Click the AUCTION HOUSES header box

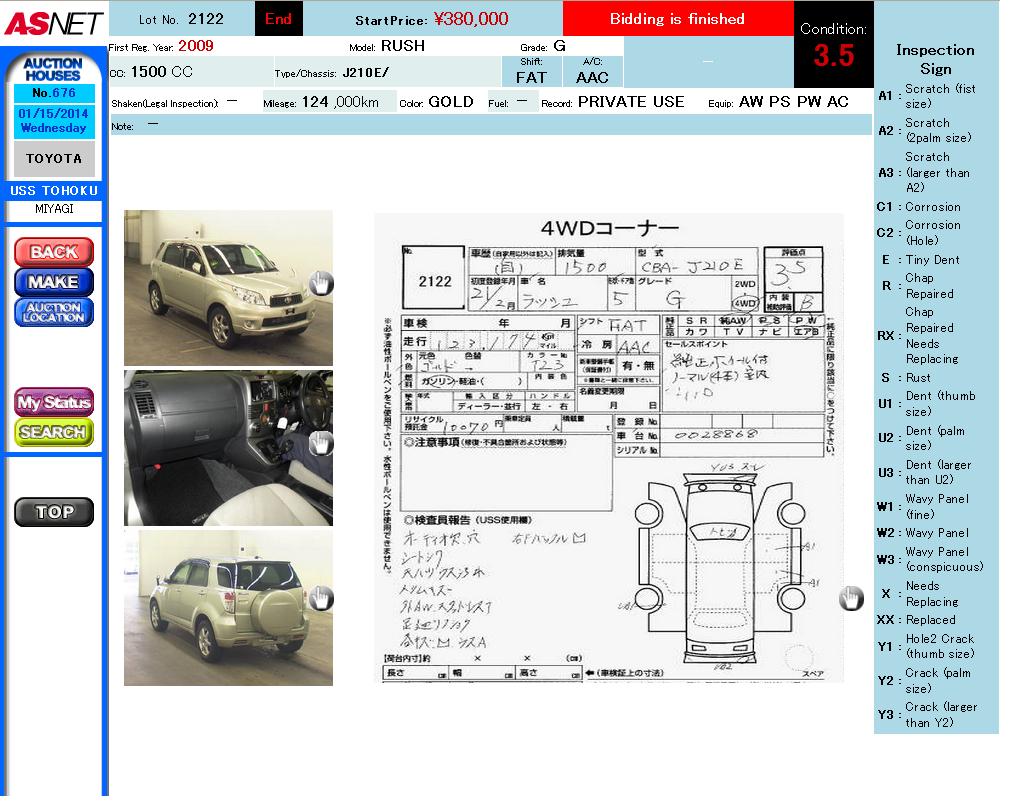[x=54, y=70]
